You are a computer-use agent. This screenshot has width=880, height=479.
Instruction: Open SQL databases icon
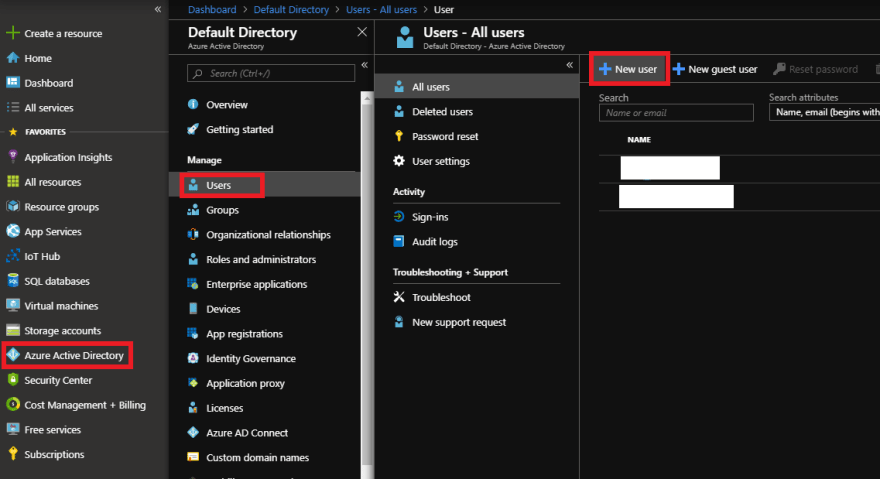[12, 281]
